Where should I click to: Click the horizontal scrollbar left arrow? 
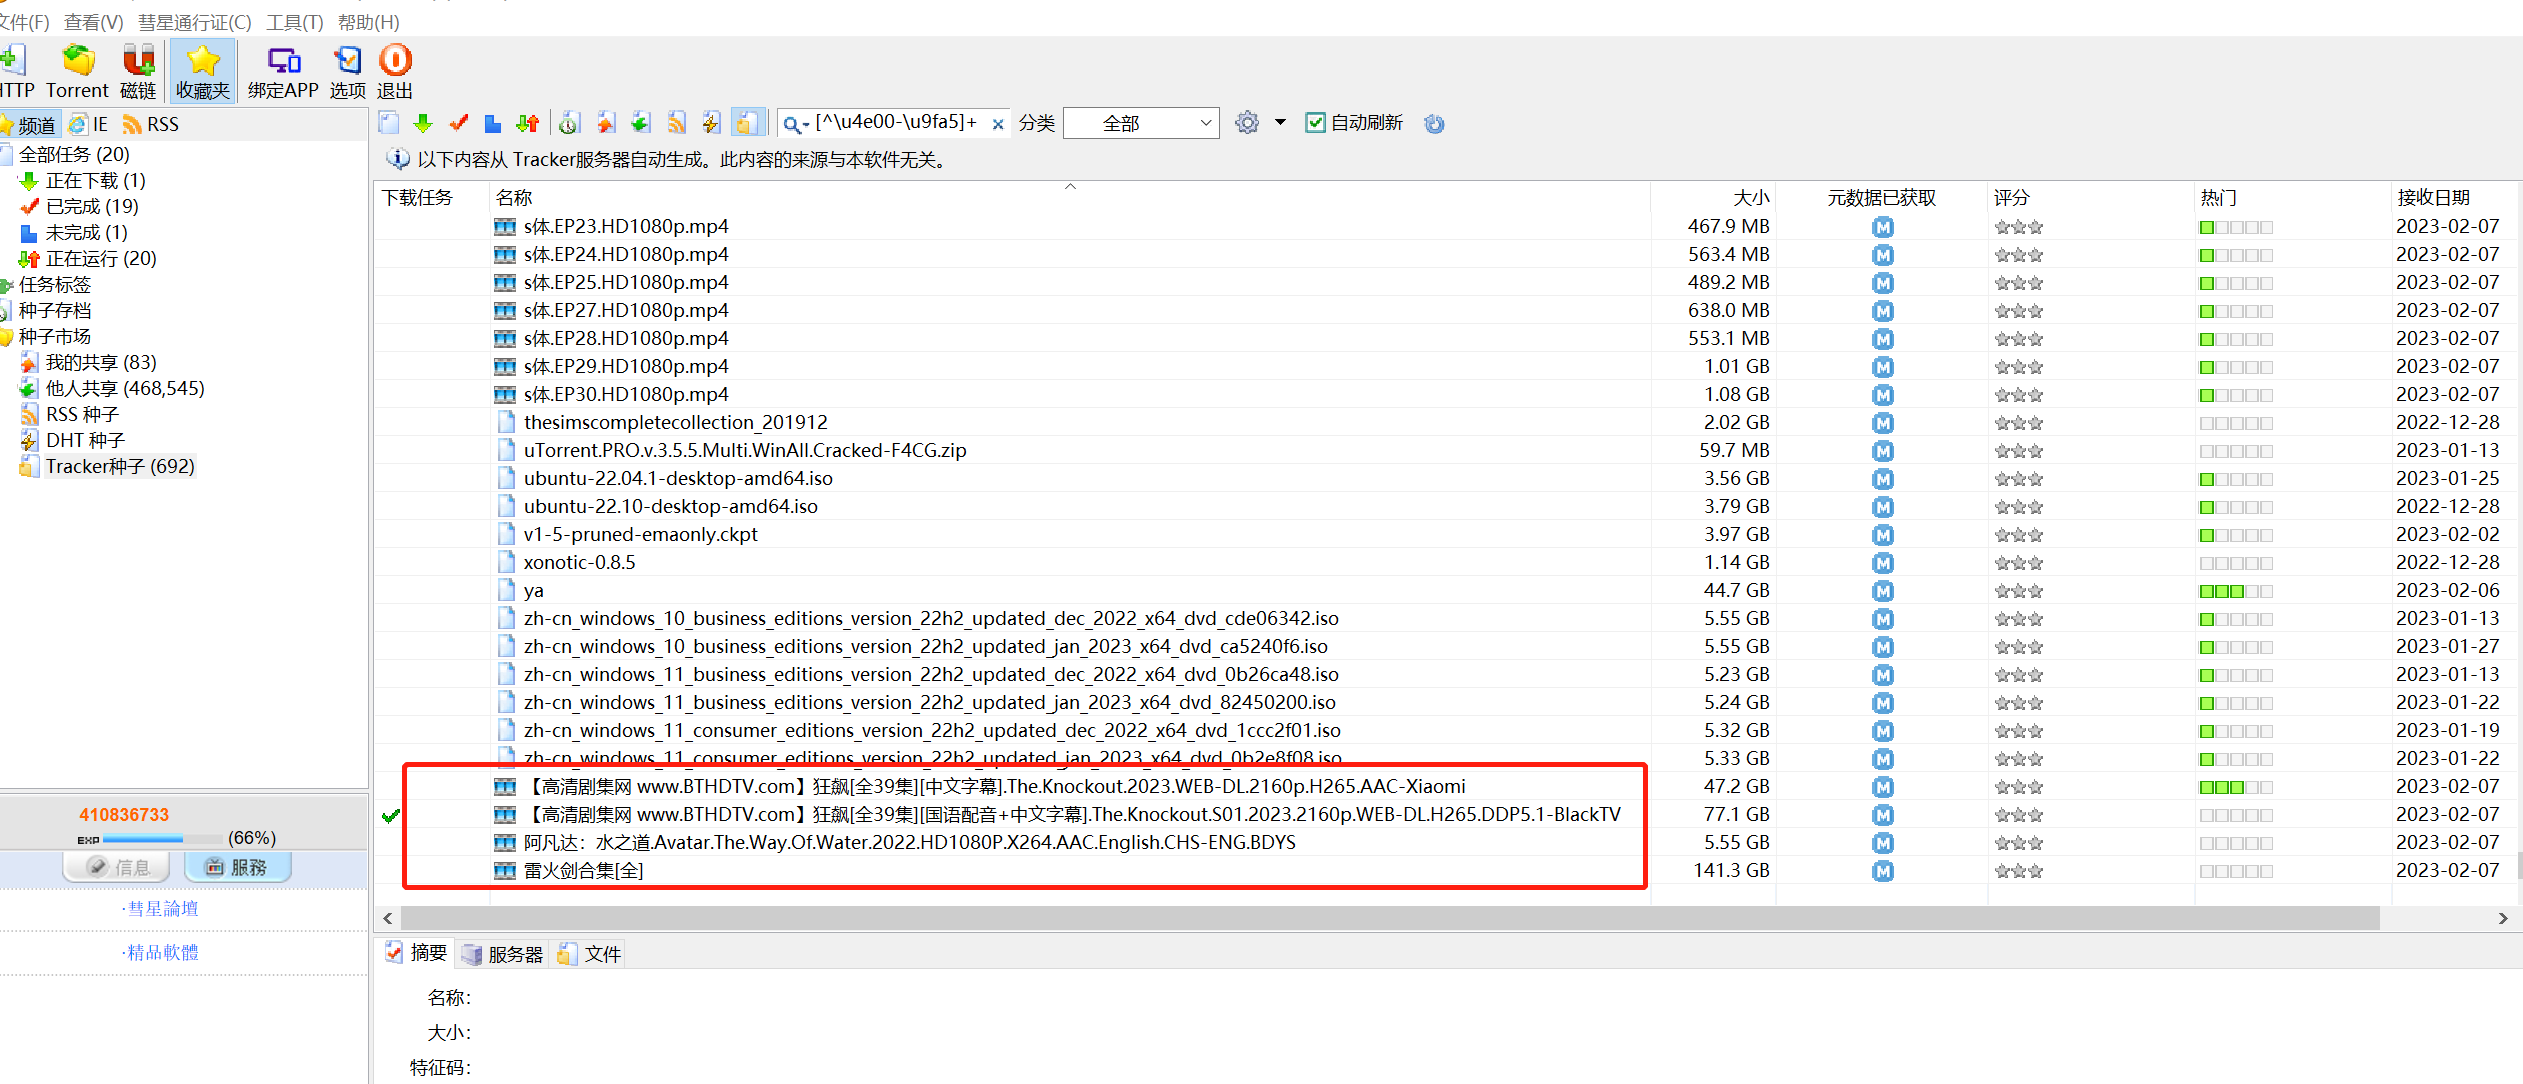pos(388,918)
